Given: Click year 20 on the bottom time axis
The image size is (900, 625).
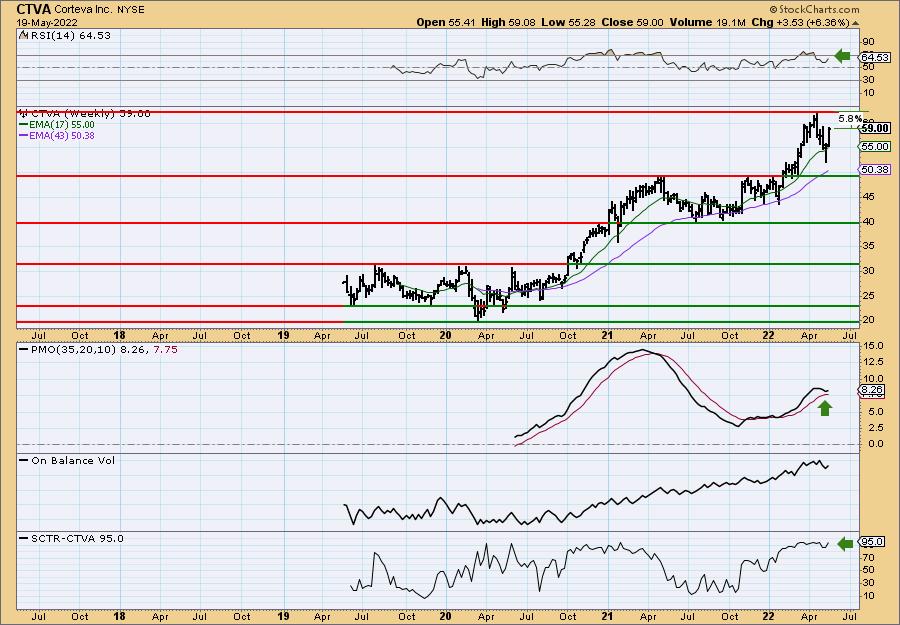Looking at the screenshot, I should click(445, 616).
